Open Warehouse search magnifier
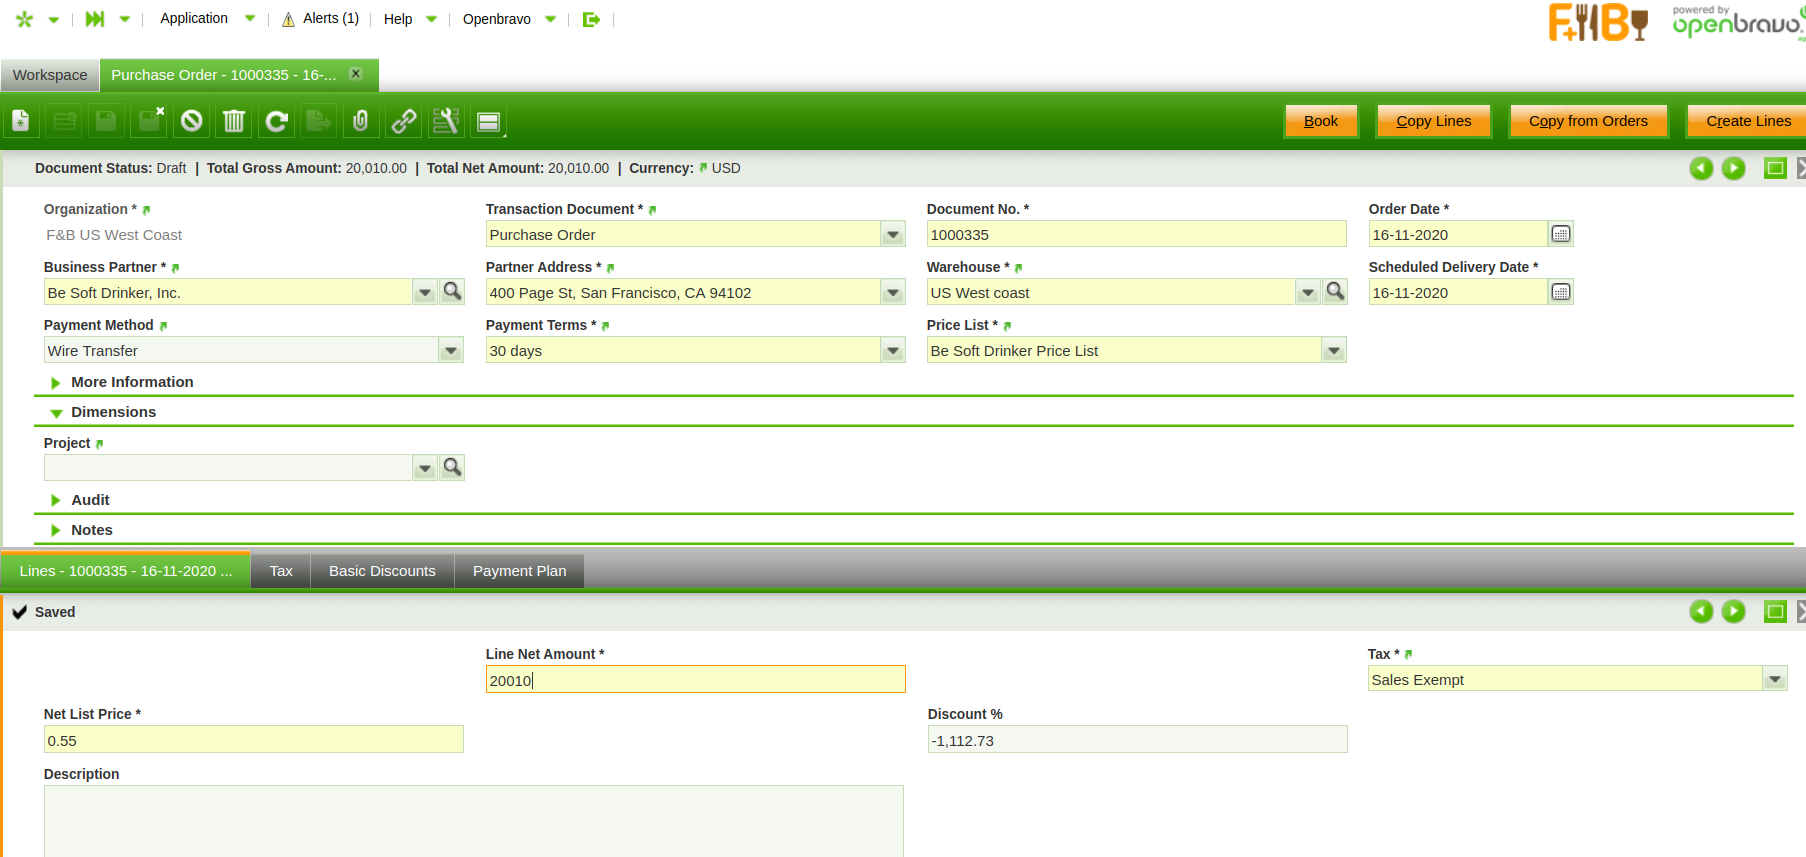Image resolution: width=1806 pixels, height=857 pixels. click(1335, 291)
